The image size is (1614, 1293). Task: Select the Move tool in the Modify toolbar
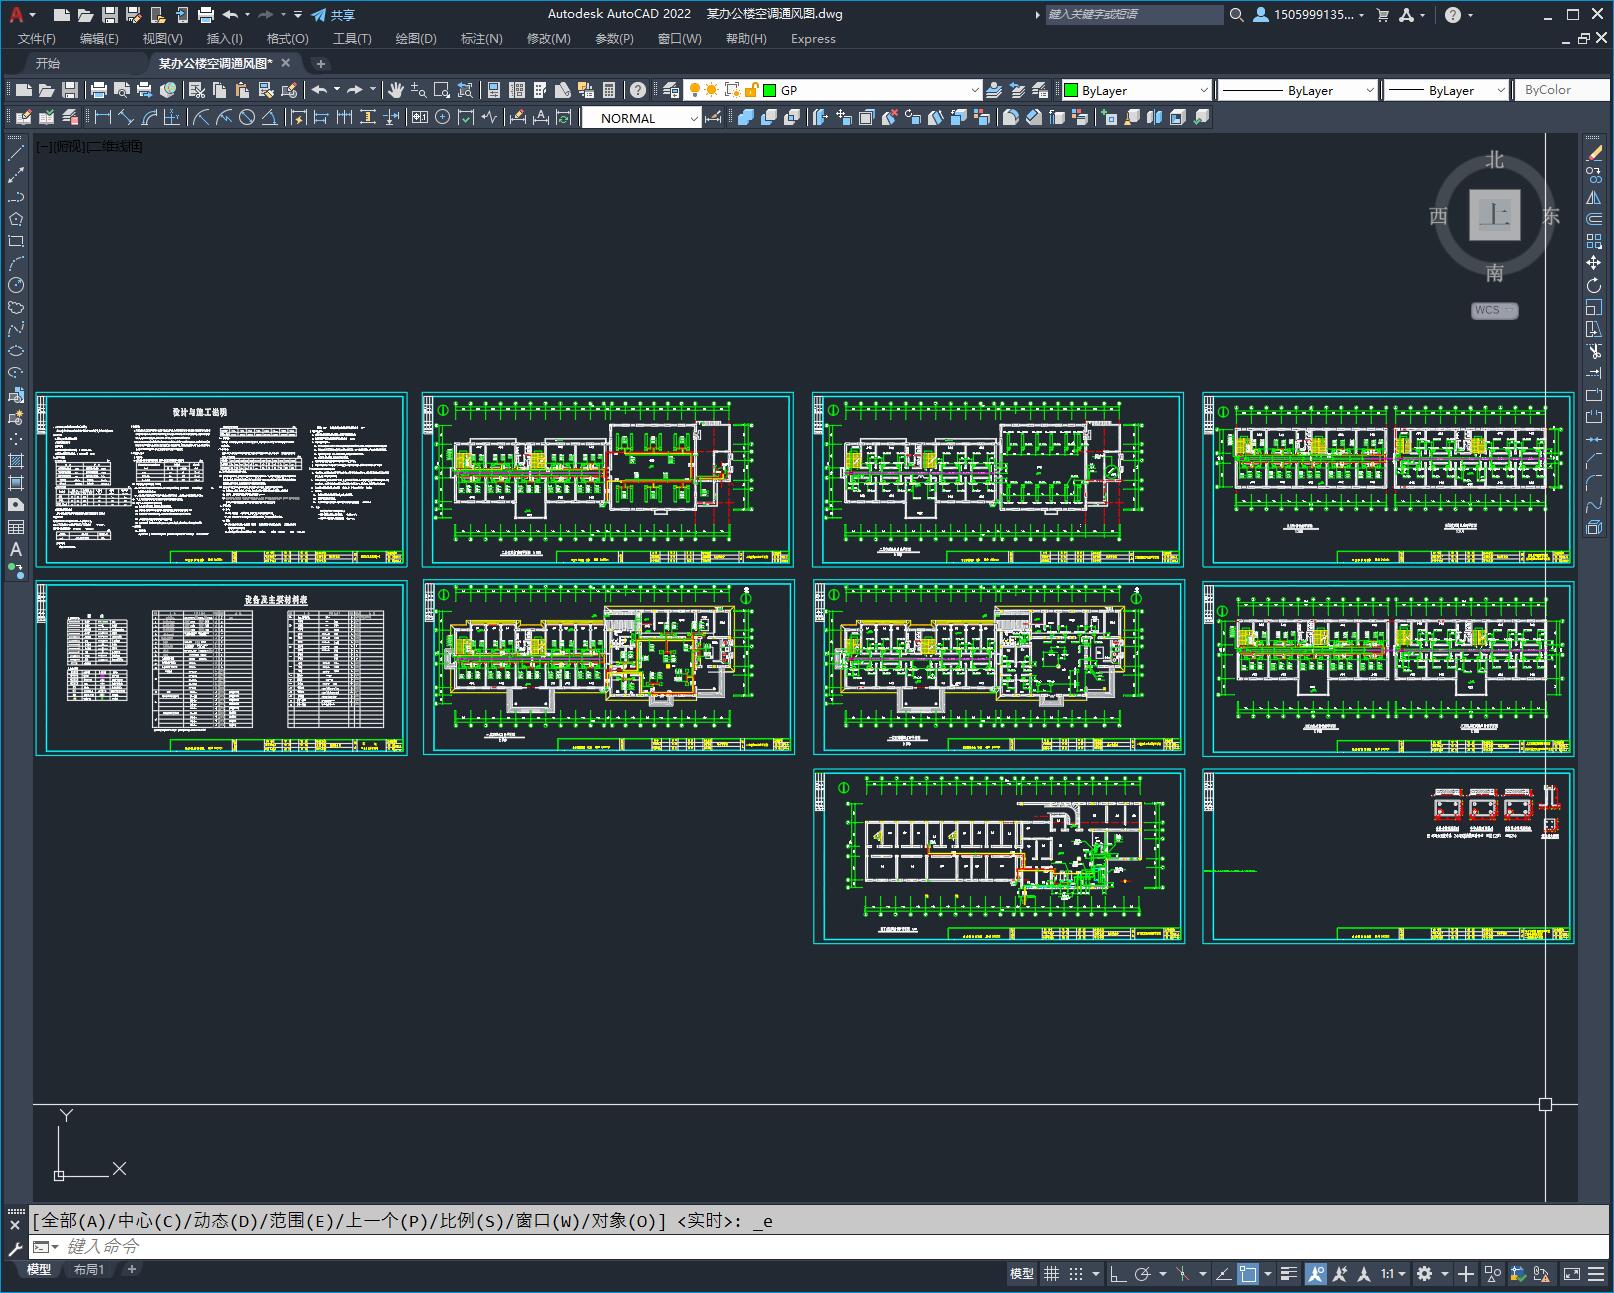coord(1594,263)
